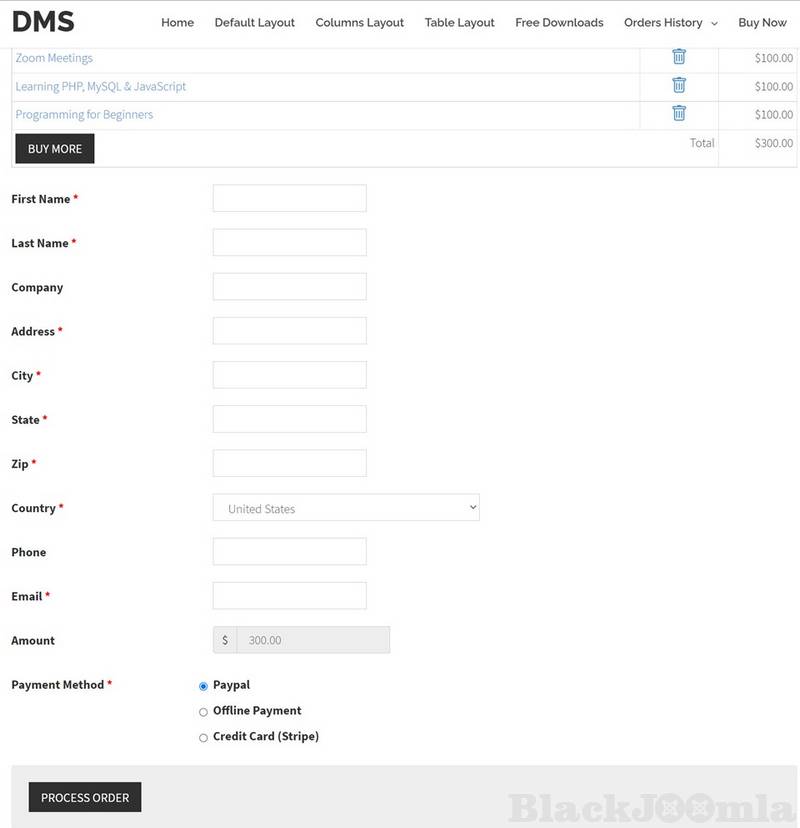Click the Zip text box
This screenshot has height=828, width=800.
(289, 463)
